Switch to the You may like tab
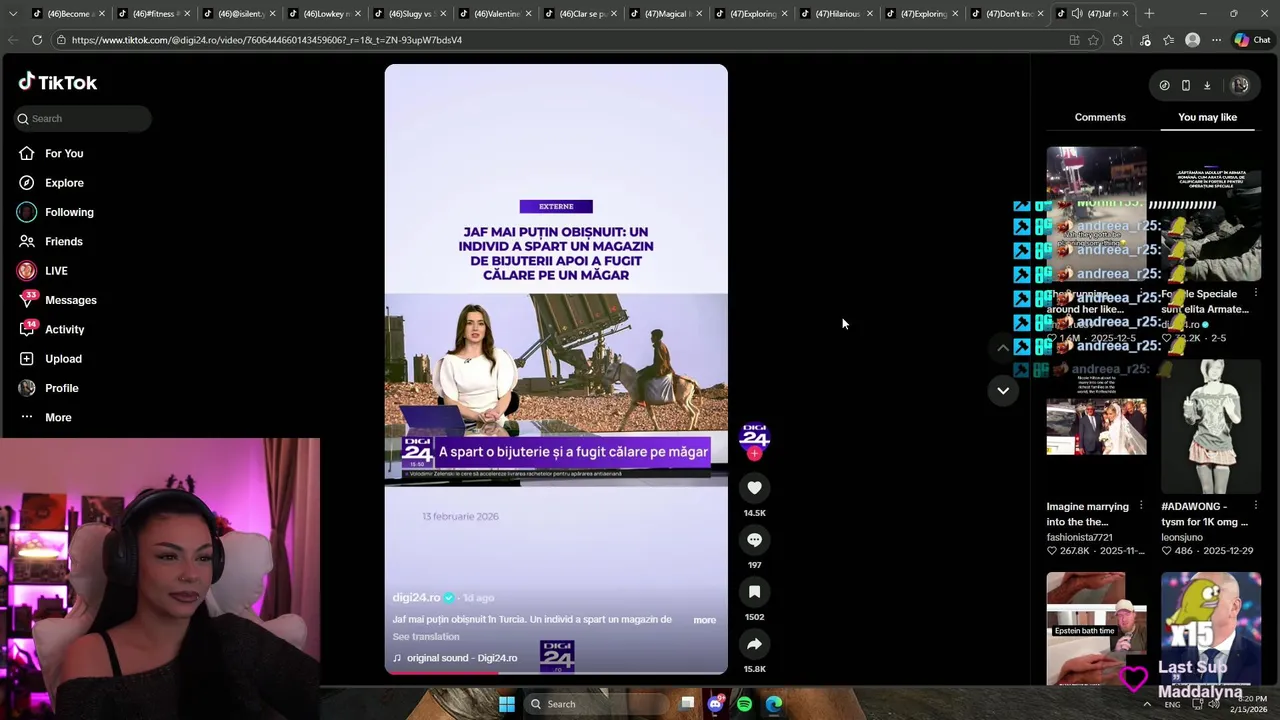The height and width of the screenshot is (720, 1280). (x=1207, y=117)
